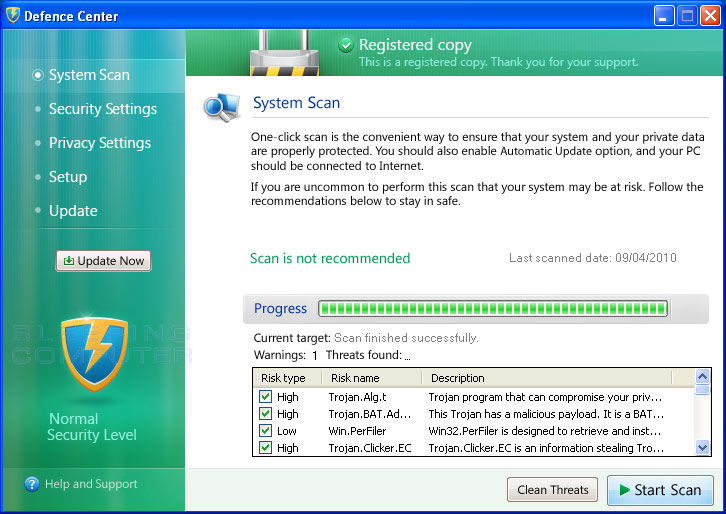Click the Registered copy heading
Screen dimensions: 726x514
click(415, 45)
